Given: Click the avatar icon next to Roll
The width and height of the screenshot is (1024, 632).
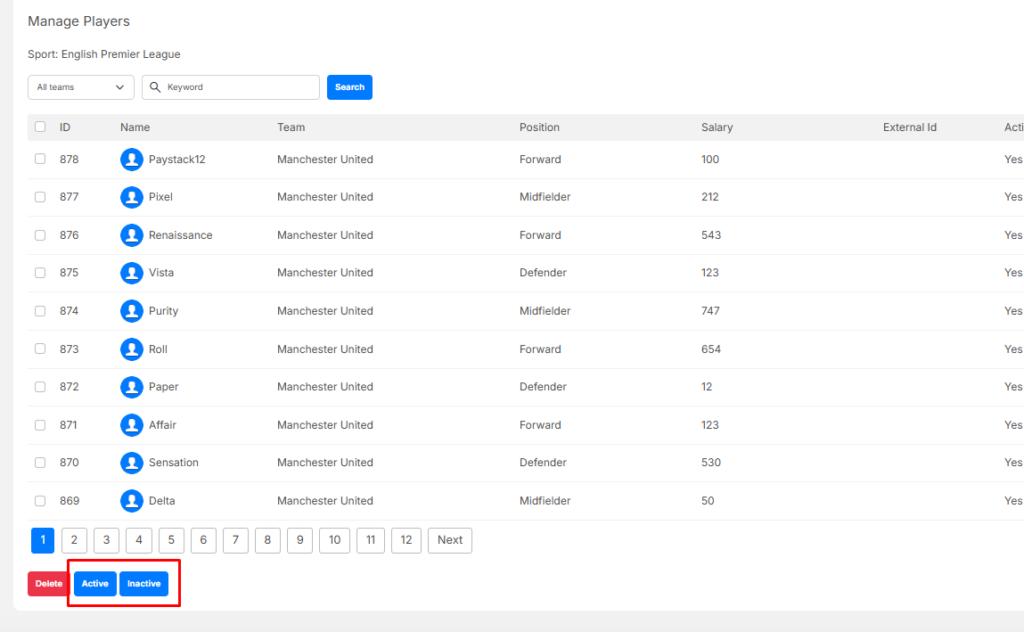Looking at the screenshot, I should click(x=131, y=349).
